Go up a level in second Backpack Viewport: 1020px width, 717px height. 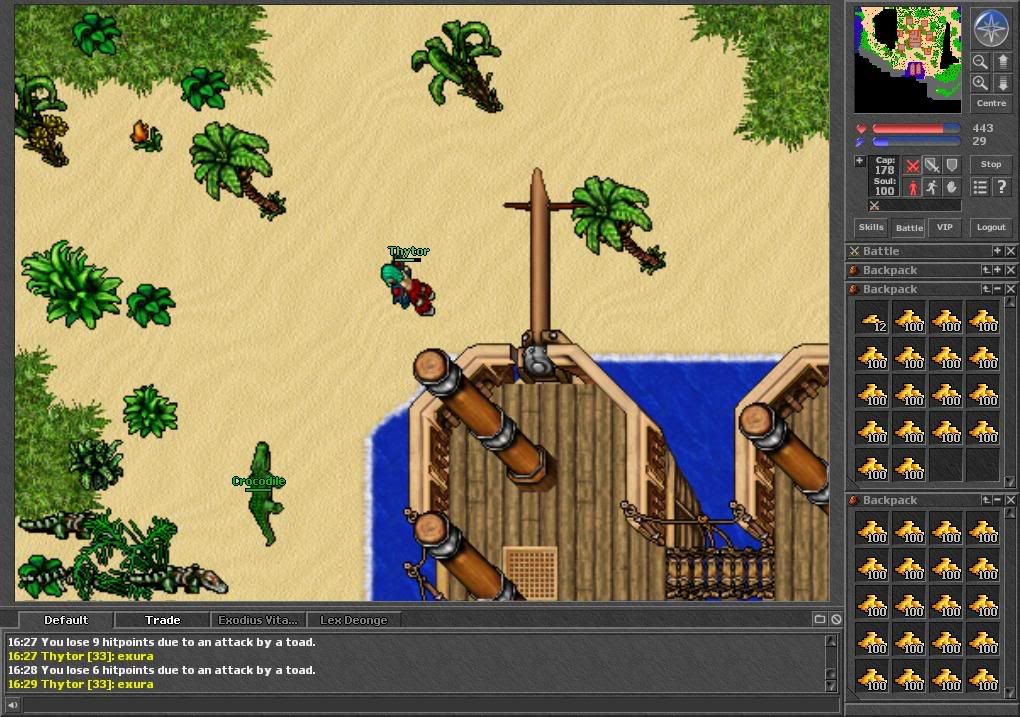(987, 289)
